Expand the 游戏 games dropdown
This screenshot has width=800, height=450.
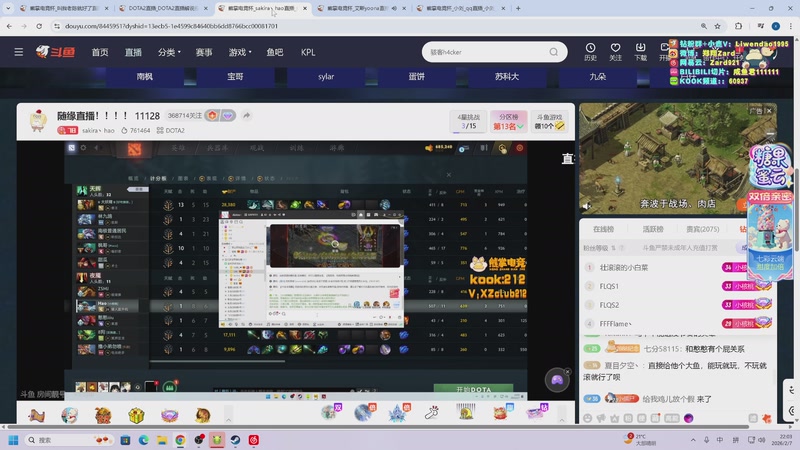(x=240, y=52)
